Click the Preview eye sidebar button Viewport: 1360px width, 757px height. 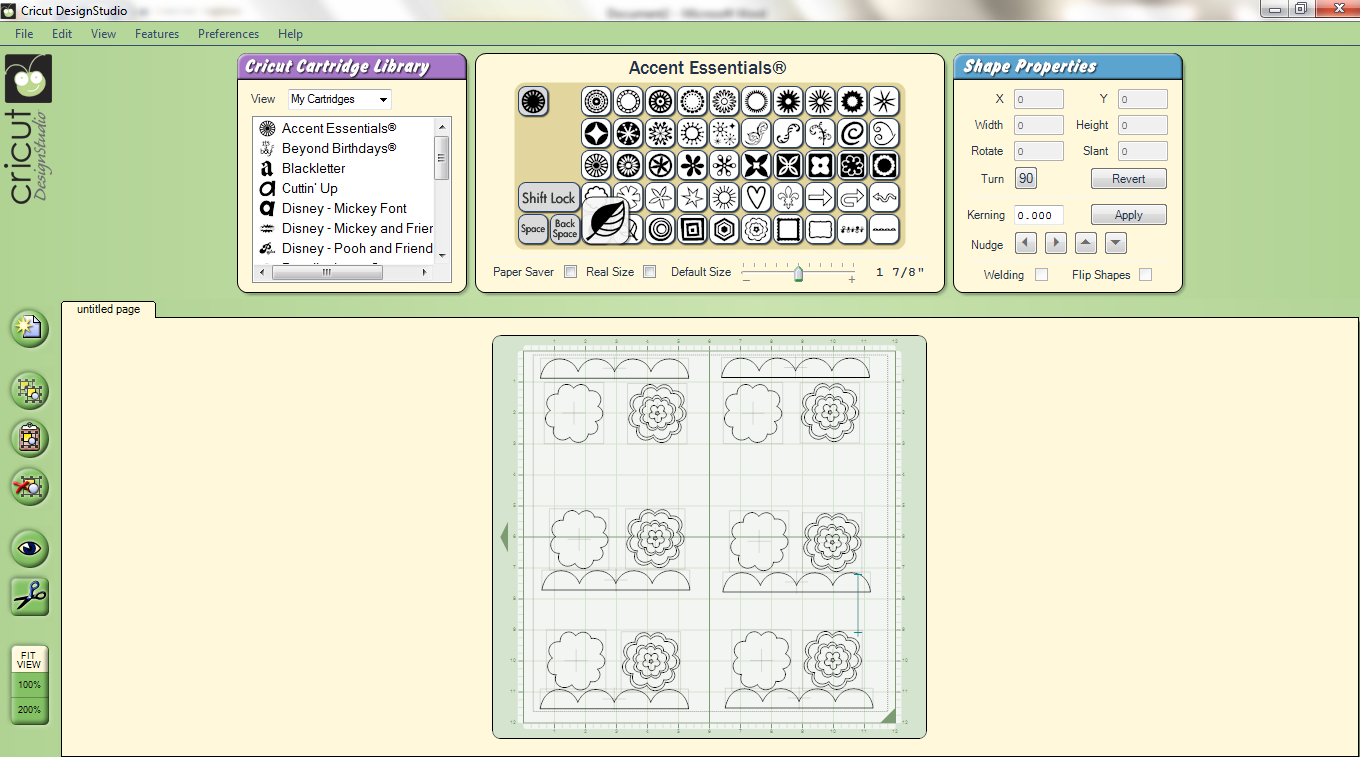[x=29, y=548]
